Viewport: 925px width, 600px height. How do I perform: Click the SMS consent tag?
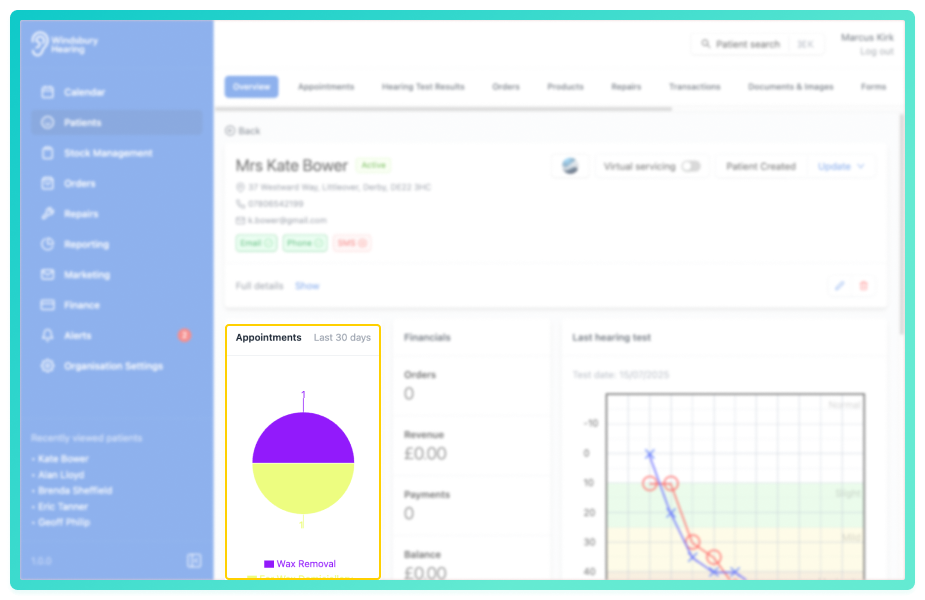tap(352, 243)
